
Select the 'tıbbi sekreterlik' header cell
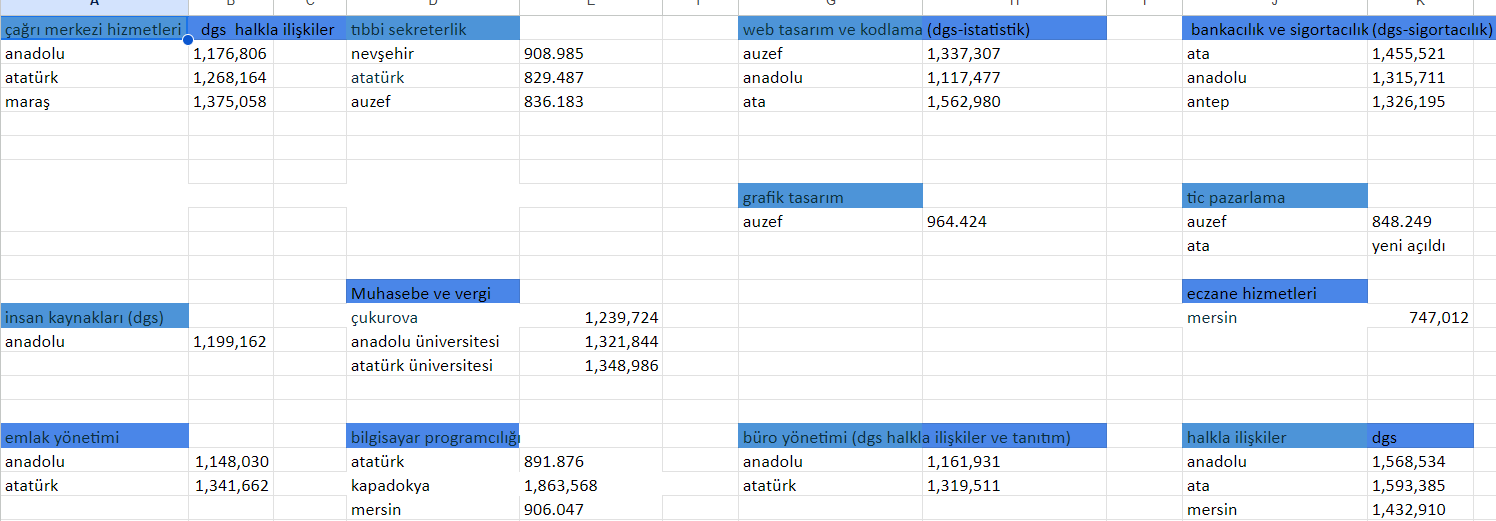[433, 29]
